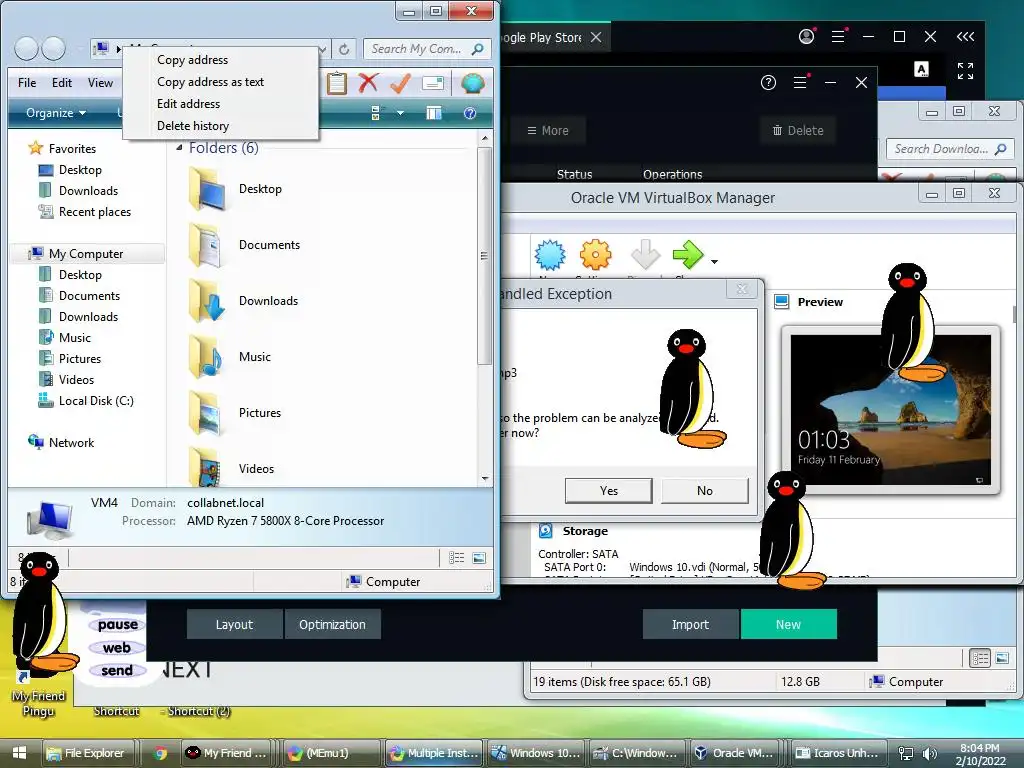Click the VM preview thumbnail

coord(890,409)
